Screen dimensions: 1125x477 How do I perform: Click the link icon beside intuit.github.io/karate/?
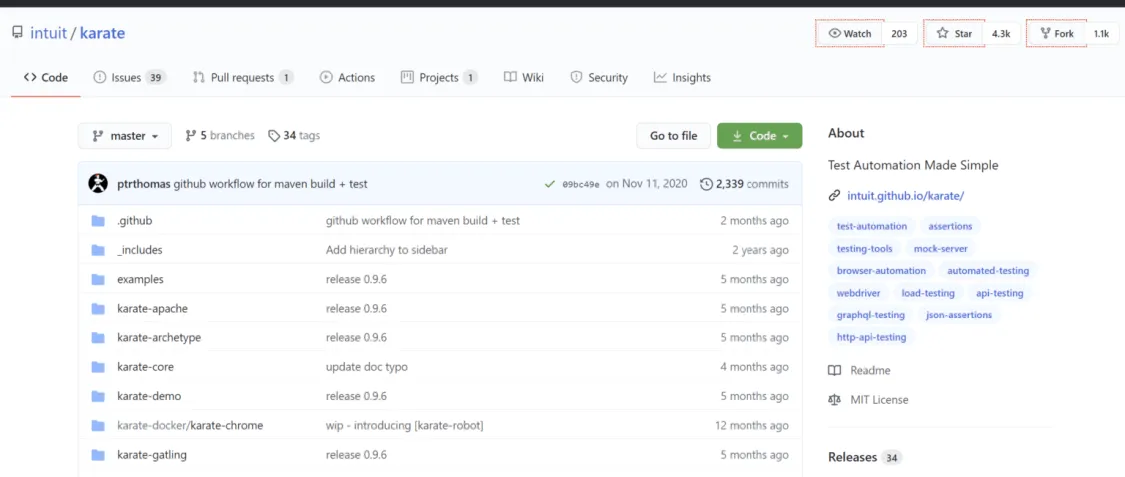click(x=834, y=195)
